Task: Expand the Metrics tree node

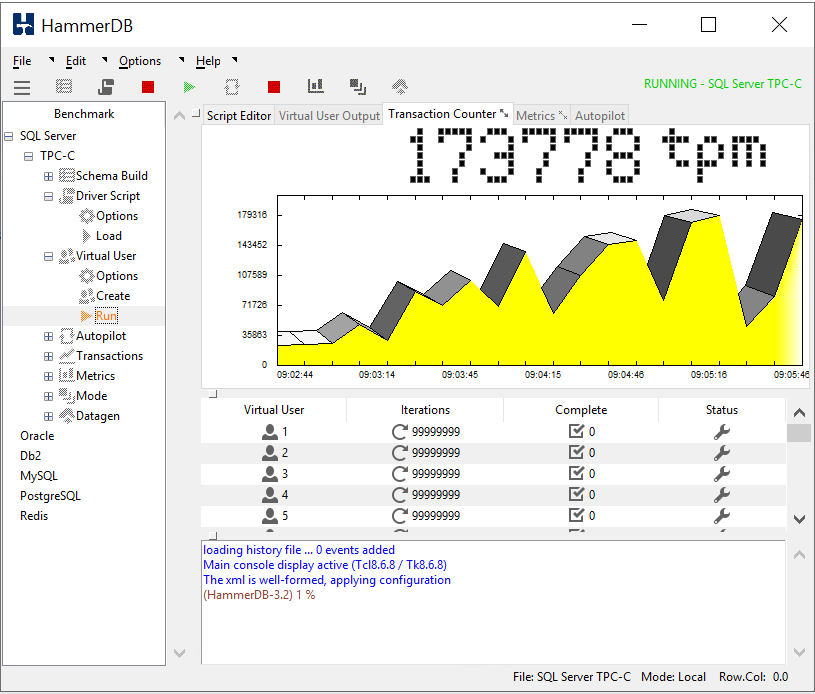Action: [48, 376]
